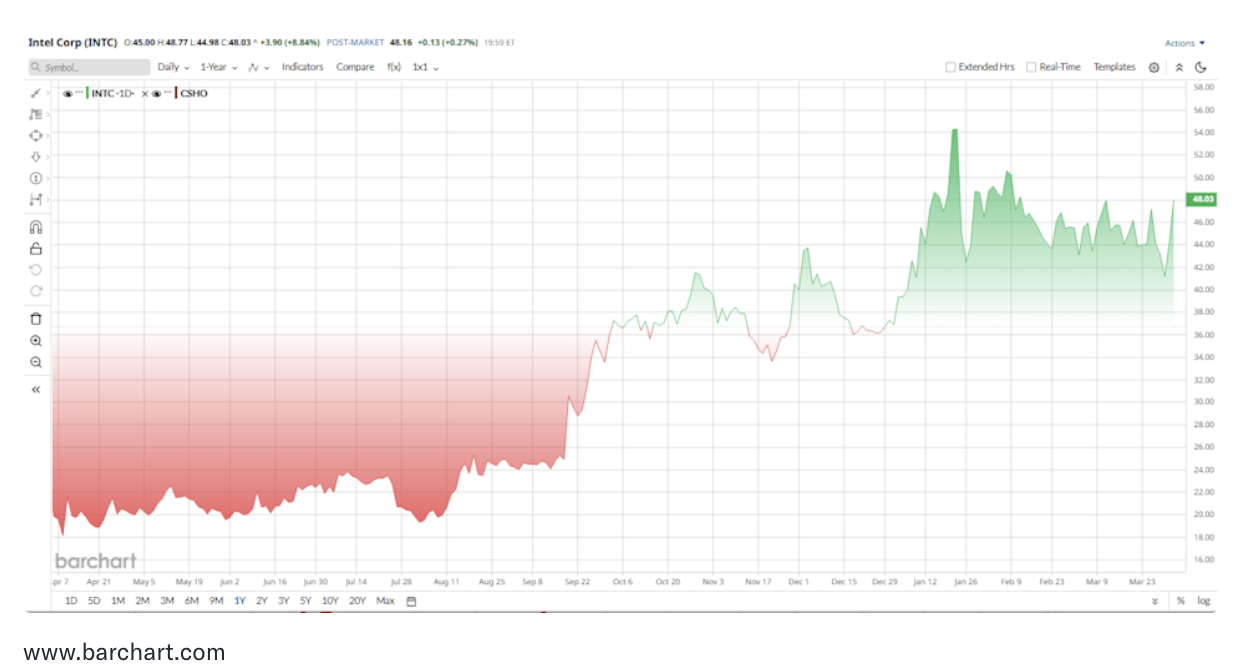This screenshot has height=672, width=1248.
Task: Open the Actions dropdown menu
Action: [1185, 43]
